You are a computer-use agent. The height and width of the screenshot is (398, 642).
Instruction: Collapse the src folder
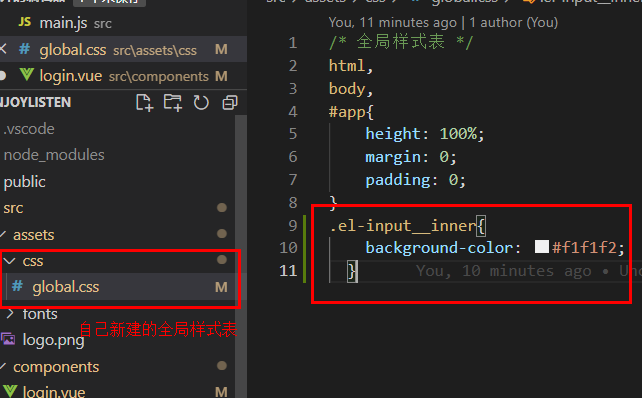pyautogui.click(x=13, y=208)
